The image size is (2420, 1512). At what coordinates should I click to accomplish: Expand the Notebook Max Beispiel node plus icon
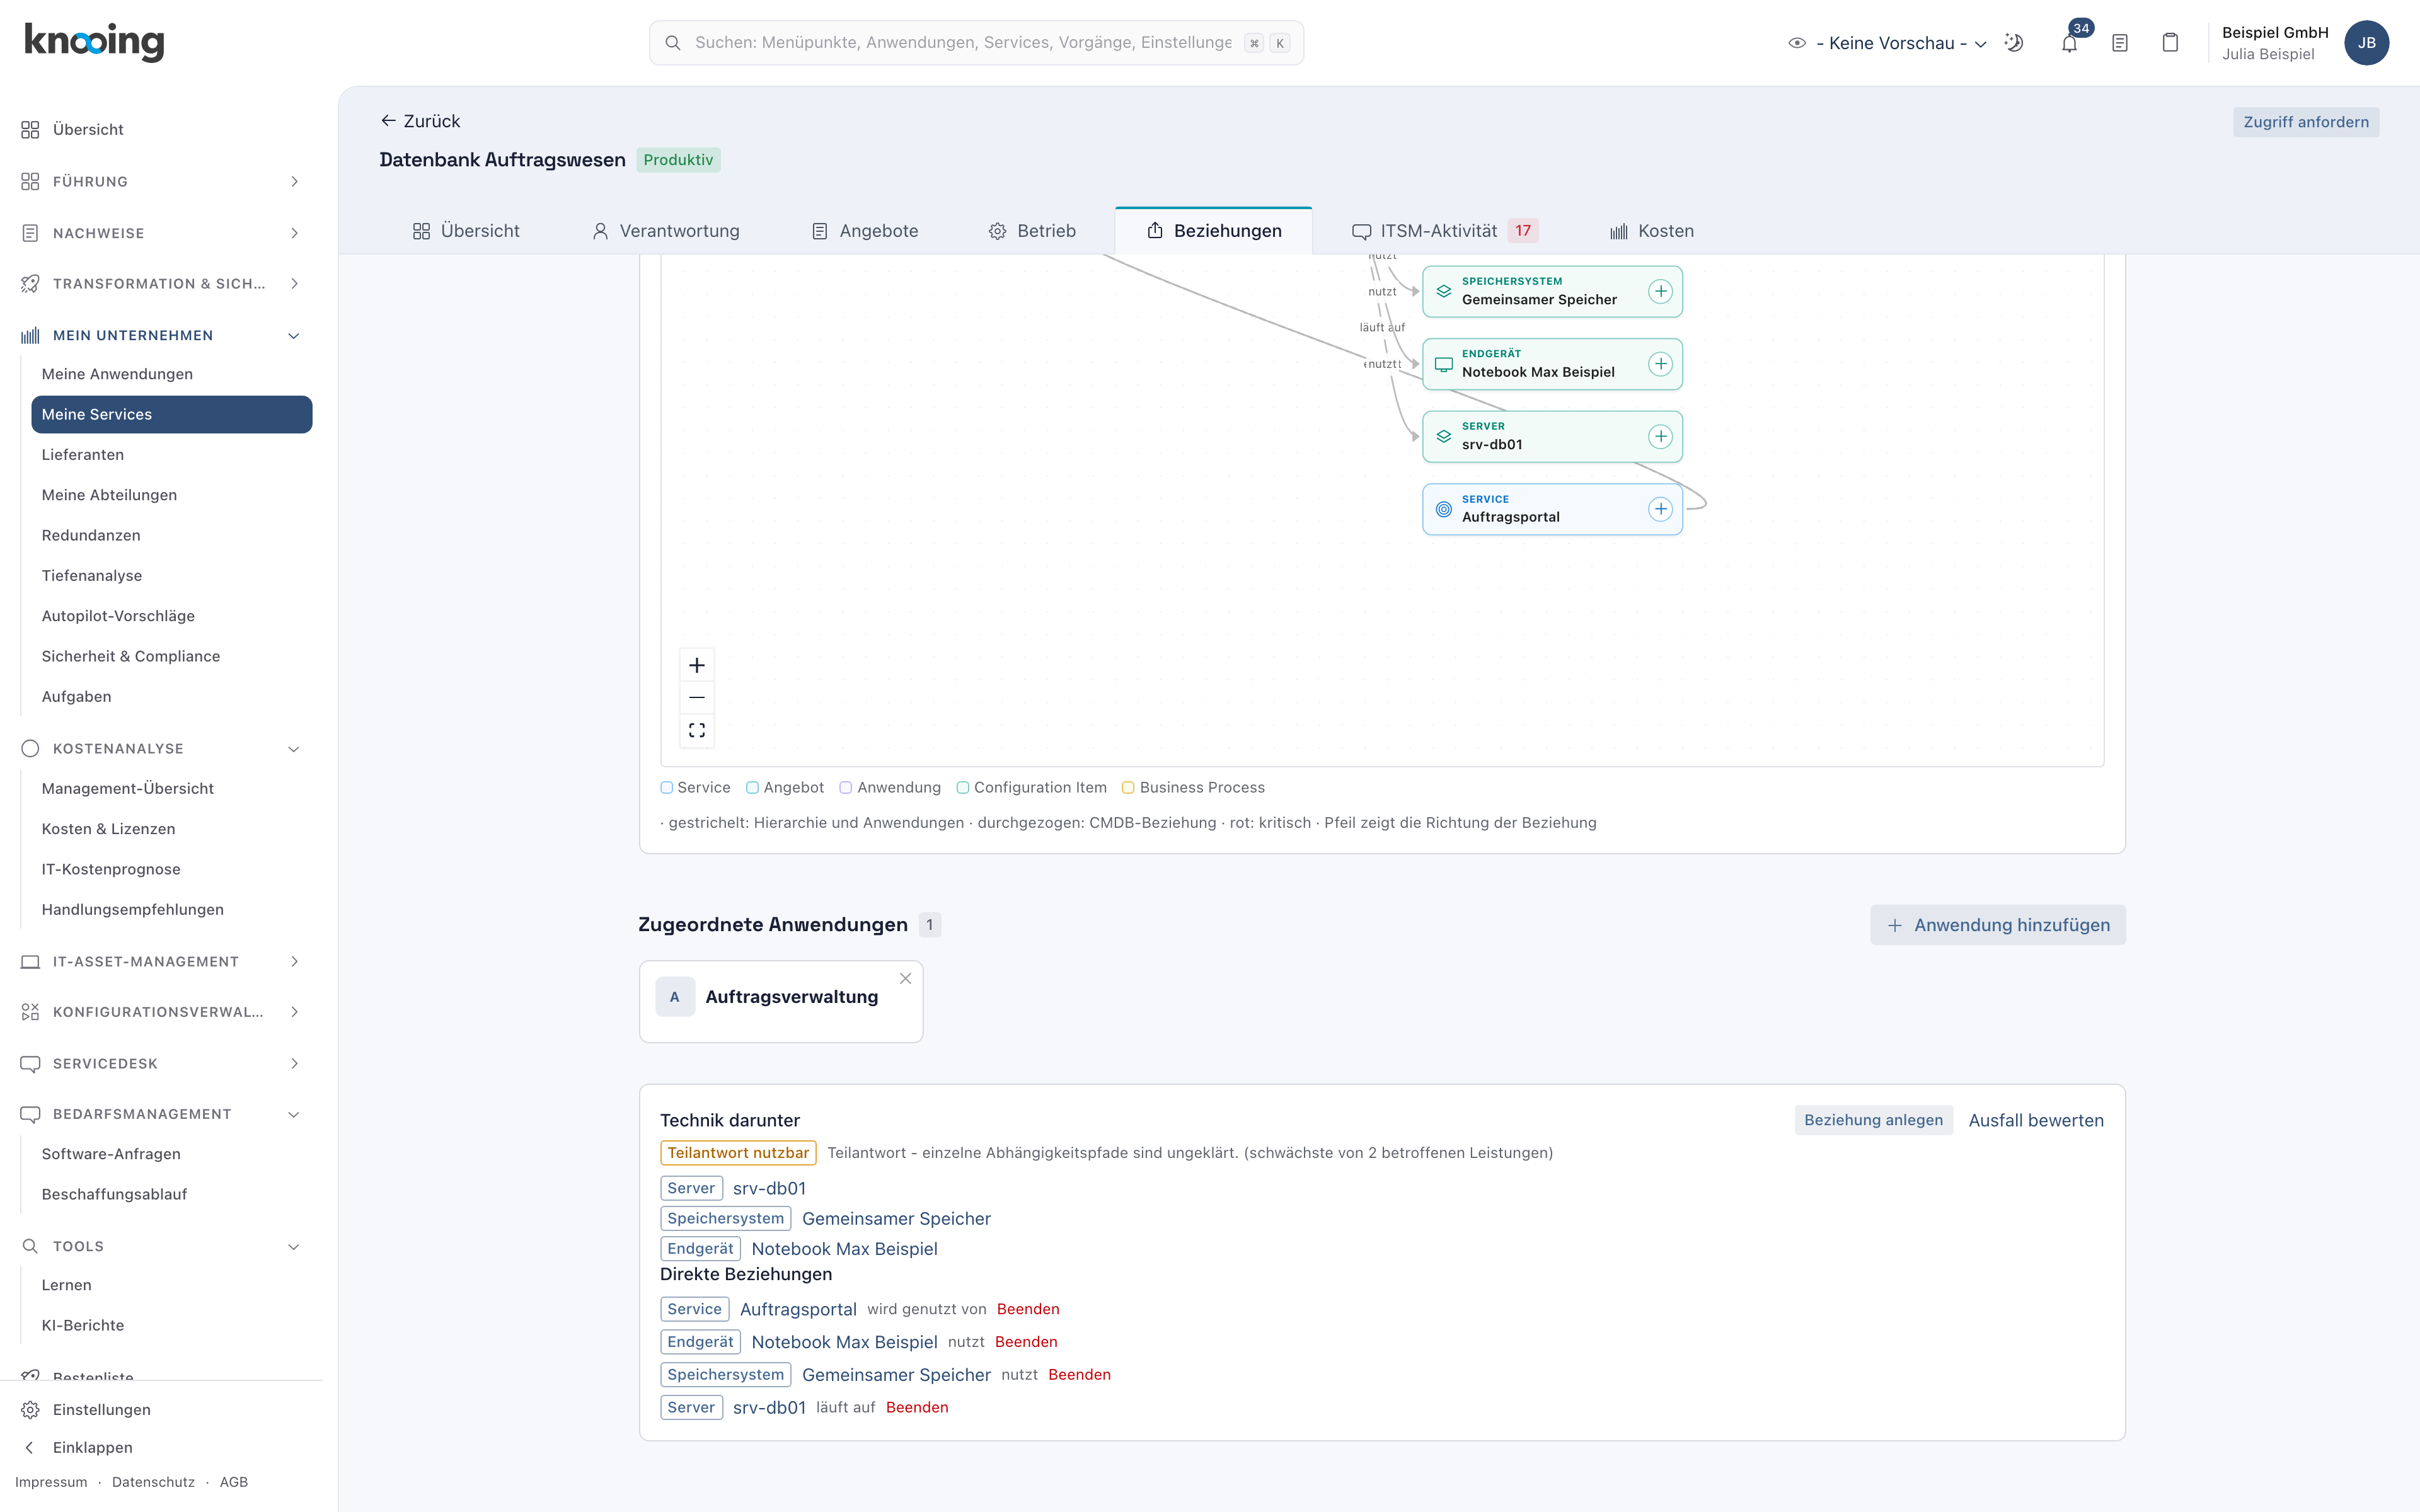click(x=1660, y=364)
